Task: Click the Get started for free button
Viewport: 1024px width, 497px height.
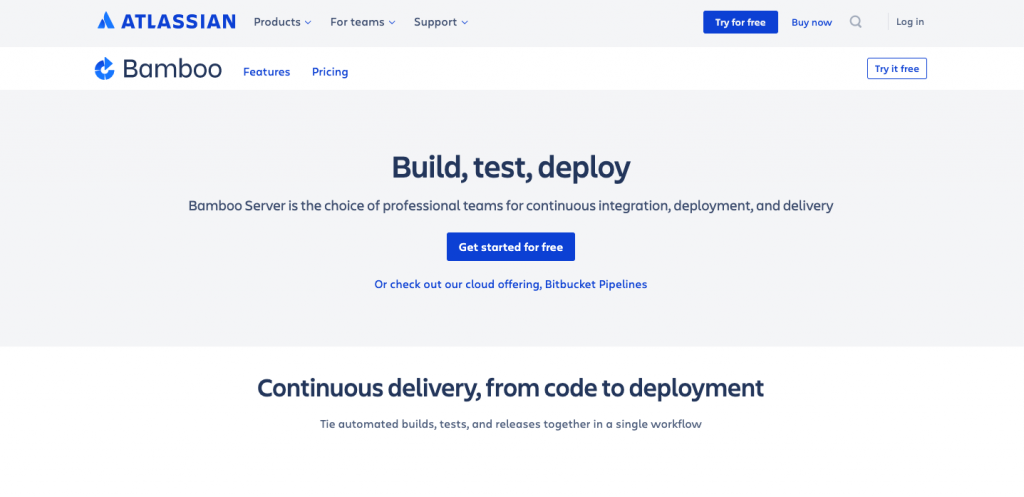Action: (x=511, y=247)
